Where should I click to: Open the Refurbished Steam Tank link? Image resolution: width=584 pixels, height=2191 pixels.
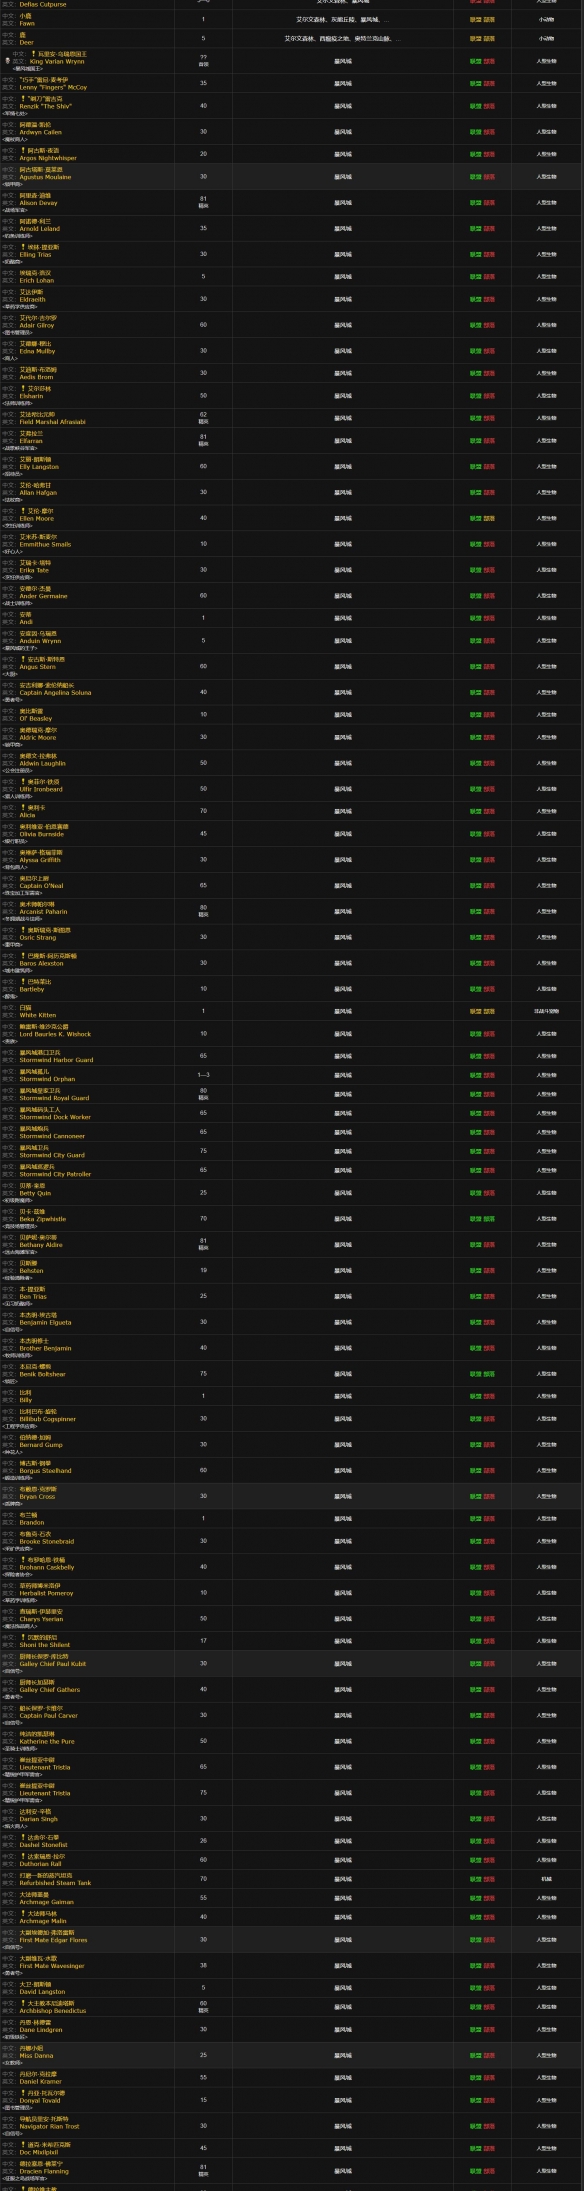point(55,1883)
